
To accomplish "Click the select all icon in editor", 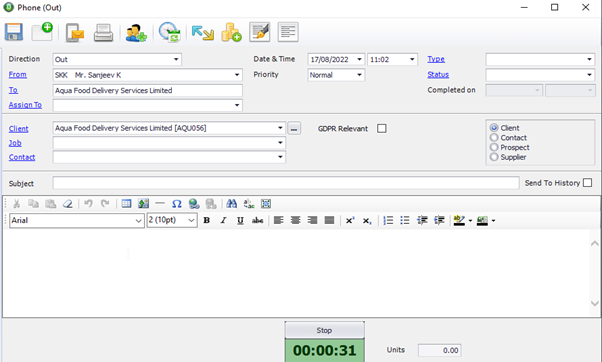I will point(266,204).
